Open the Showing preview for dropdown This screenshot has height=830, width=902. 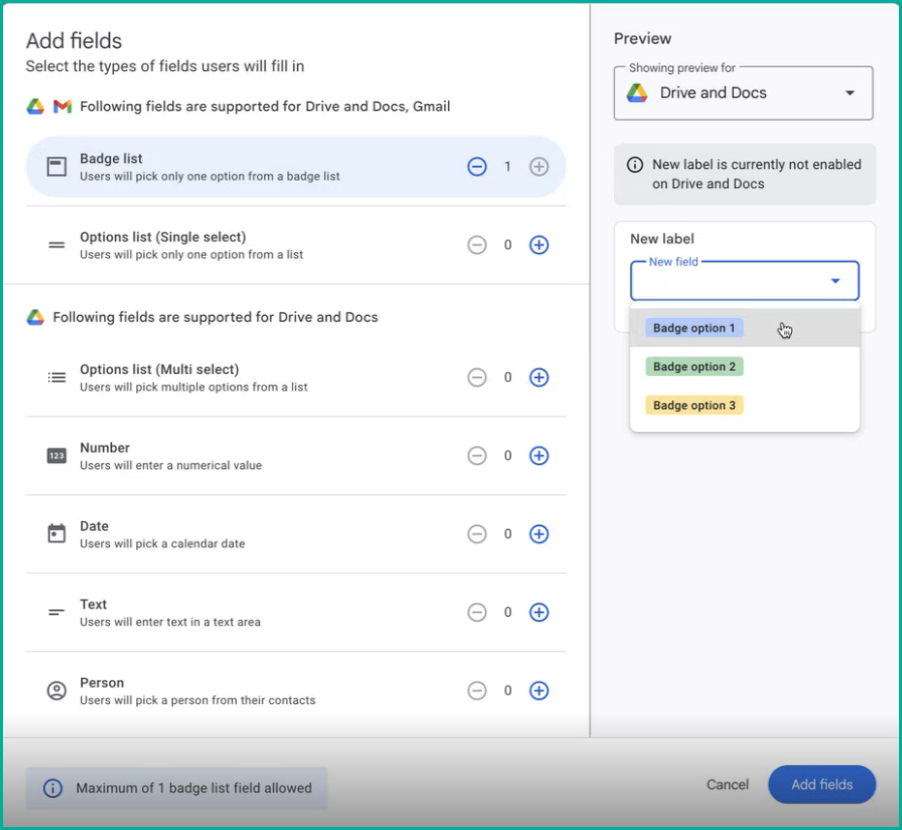coord(743,93)
